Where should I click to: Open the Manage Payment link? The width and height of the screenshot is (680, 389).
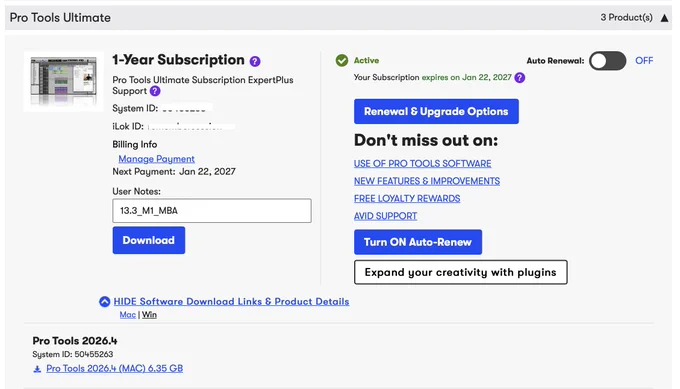coord(157,159)
